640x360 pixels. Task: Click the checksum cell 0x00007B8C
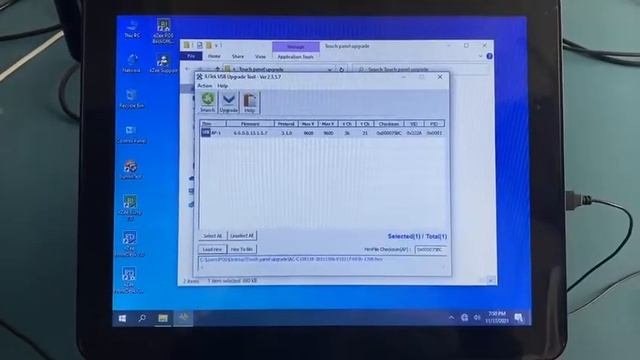click(389, 133)
